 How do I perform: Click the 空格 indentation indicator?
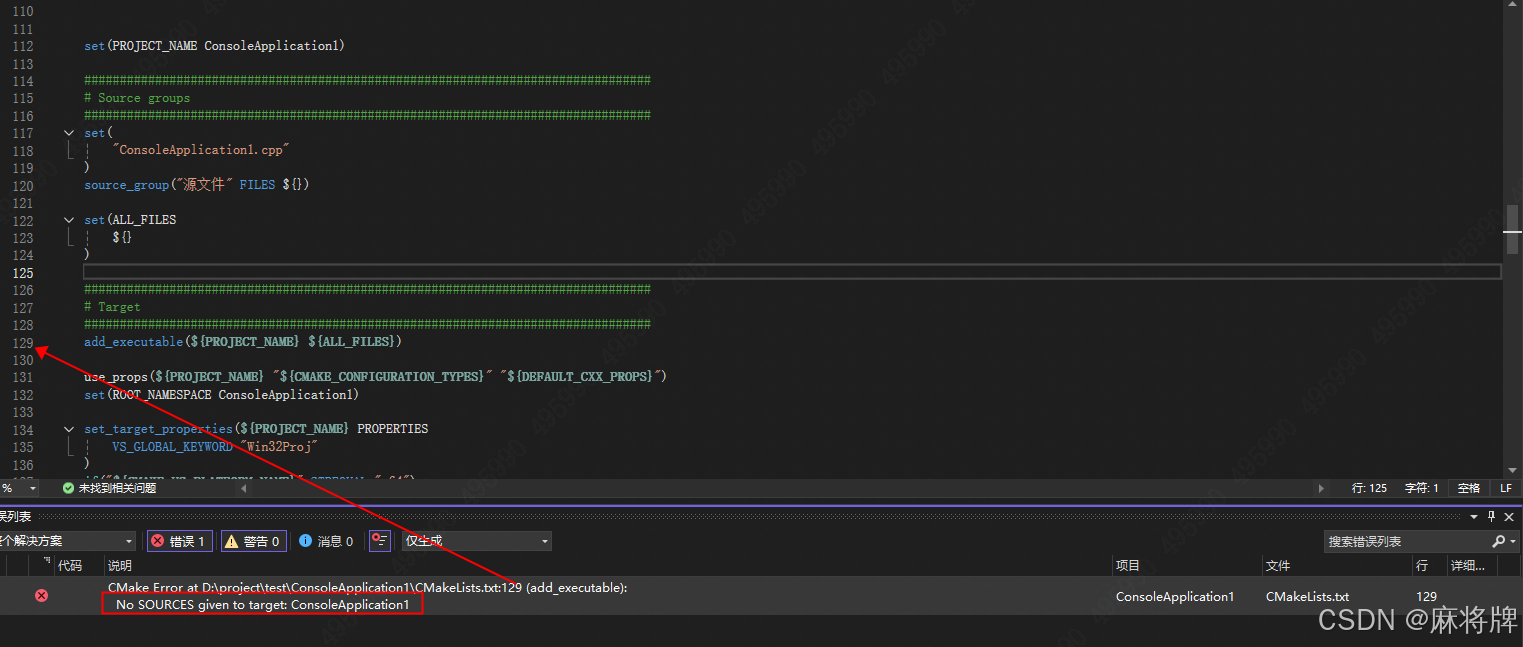[1468, 488]
